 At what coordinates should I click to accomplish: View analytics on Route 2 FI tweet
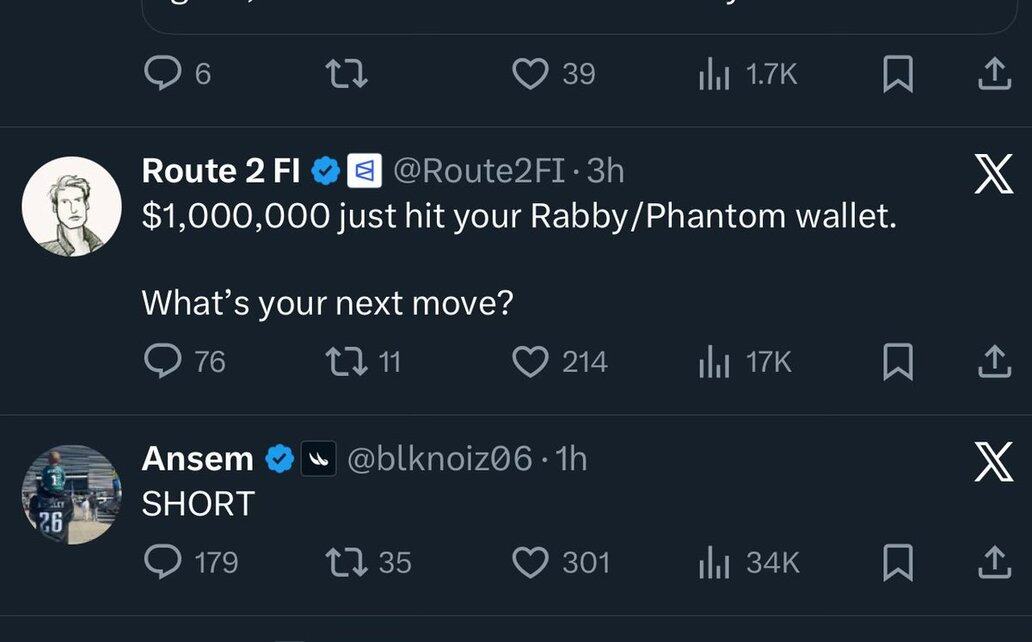[x=711, y=361]
